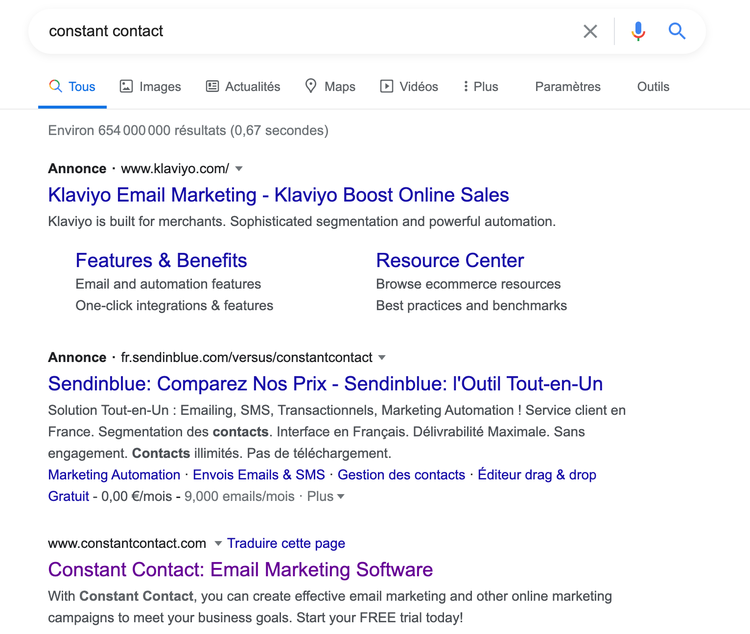Click the Actualités newspaper icon

212,87
